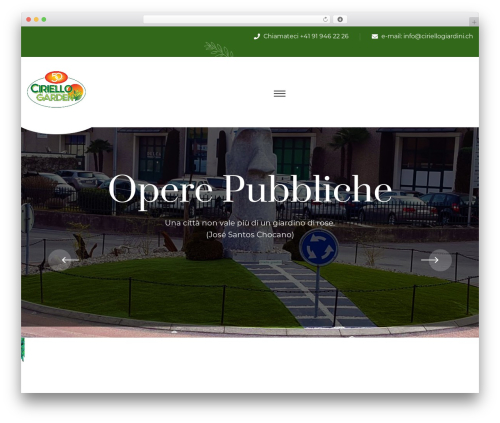Image resolution: width=500 pixels, height=423 pixels.
Task: Maximize the window with the green button
Action: 44,19
